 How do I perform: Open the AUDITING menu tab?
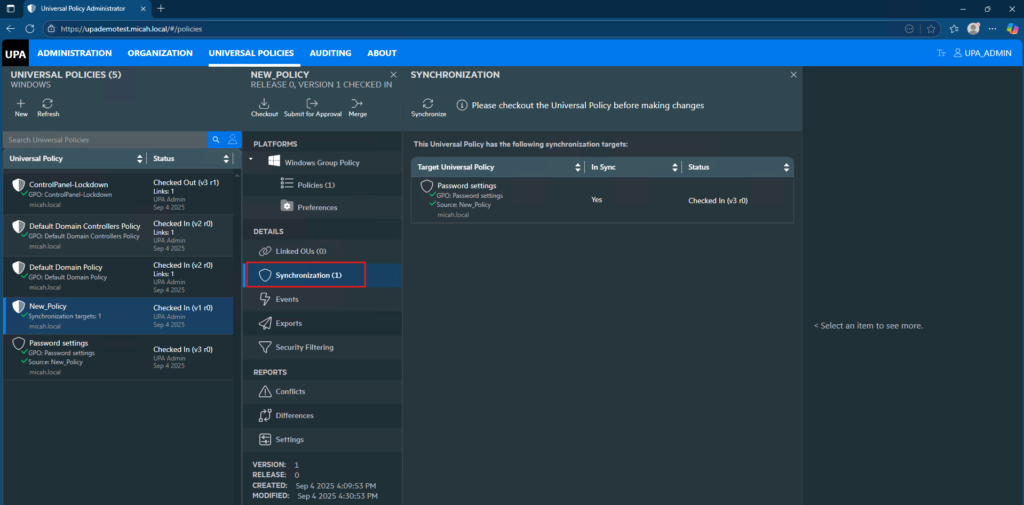[330, 53]
